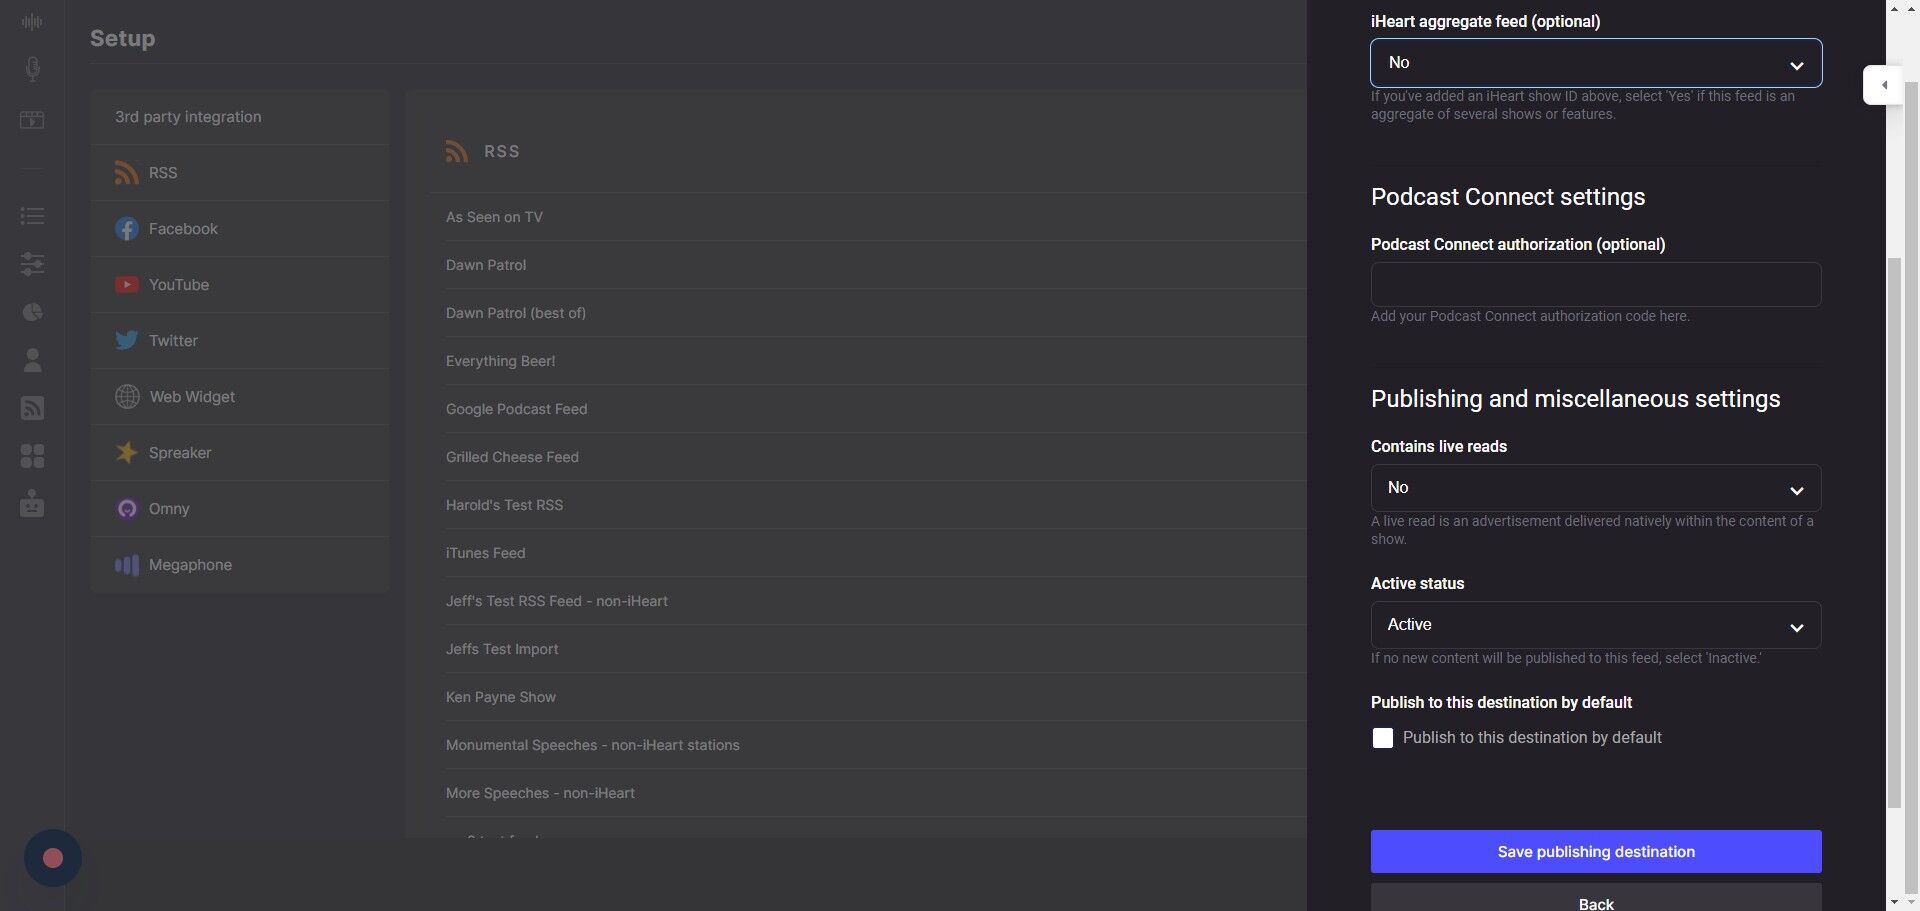This screenshot has height=911, width=1920.
Task: Click the Web Widget globe icon
Action: pos(127,397)
